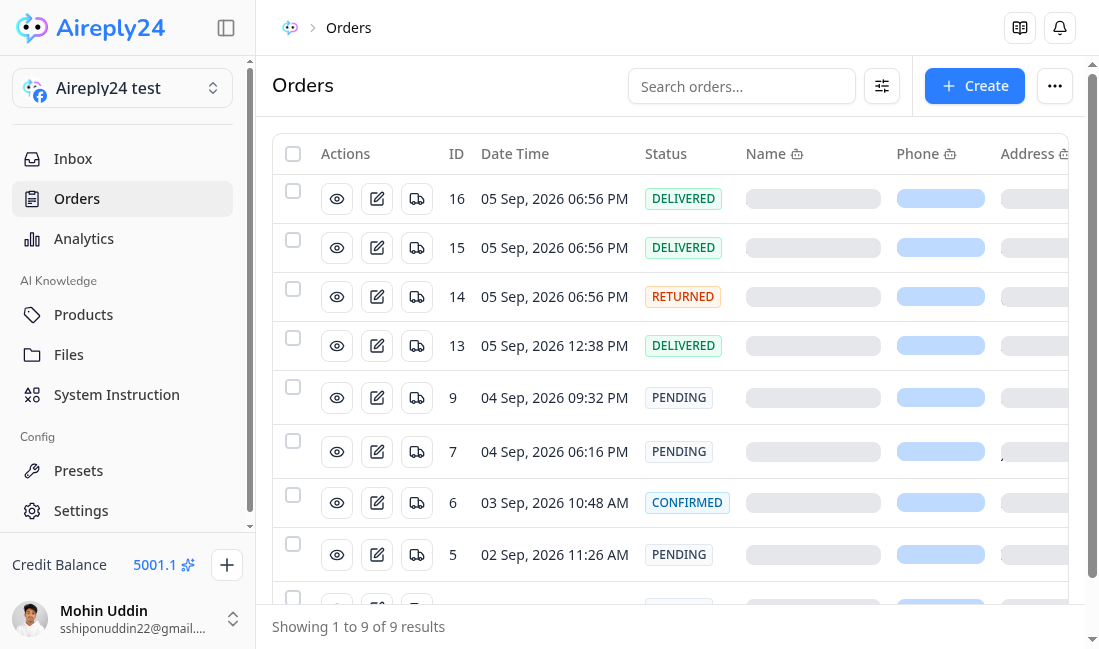Click the orders page vertical scrollbar
Image resolution: width=1099 pixels, height=649 pixels.
coord(1092,325)
